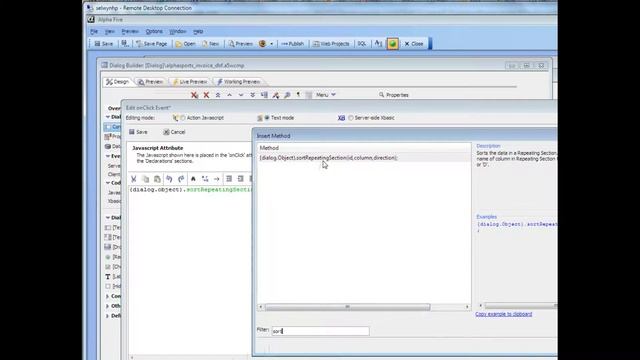Click the Method list scrollbar left arrow

[261, 307]
